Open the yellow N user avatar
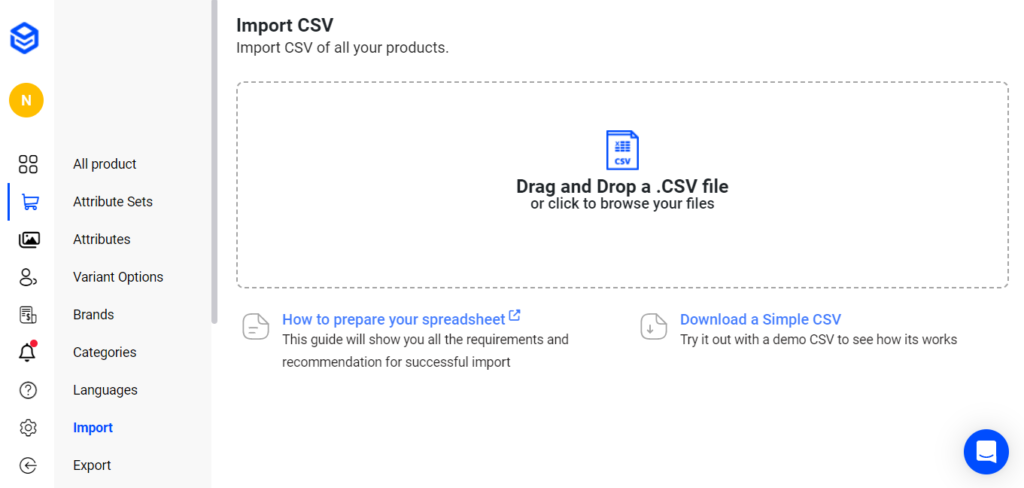This screenshot has width=1024, height=488. coord(26,100)
